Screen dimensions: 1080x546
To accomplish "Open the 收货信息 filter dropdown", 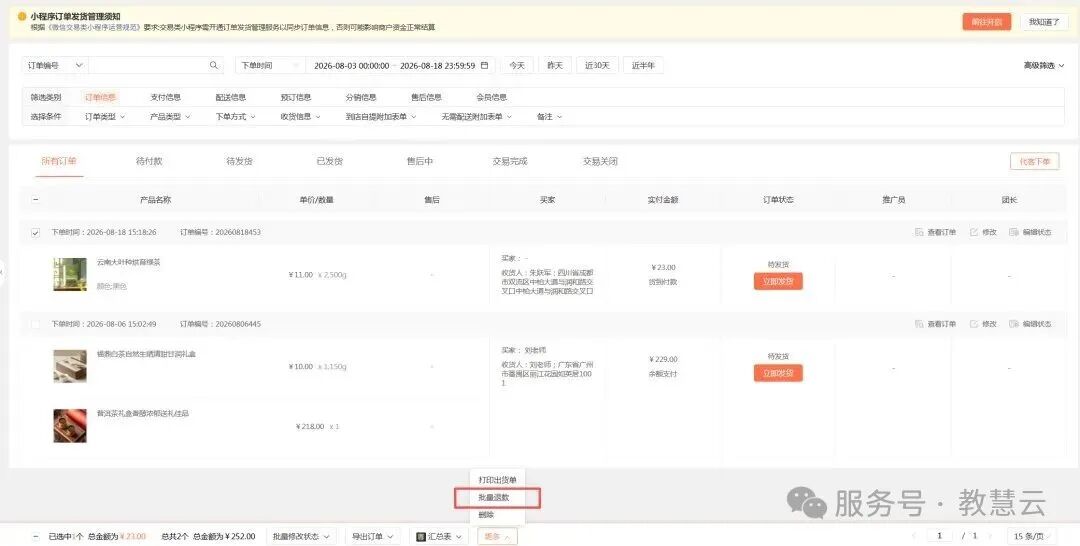I will tap(300, 117).
